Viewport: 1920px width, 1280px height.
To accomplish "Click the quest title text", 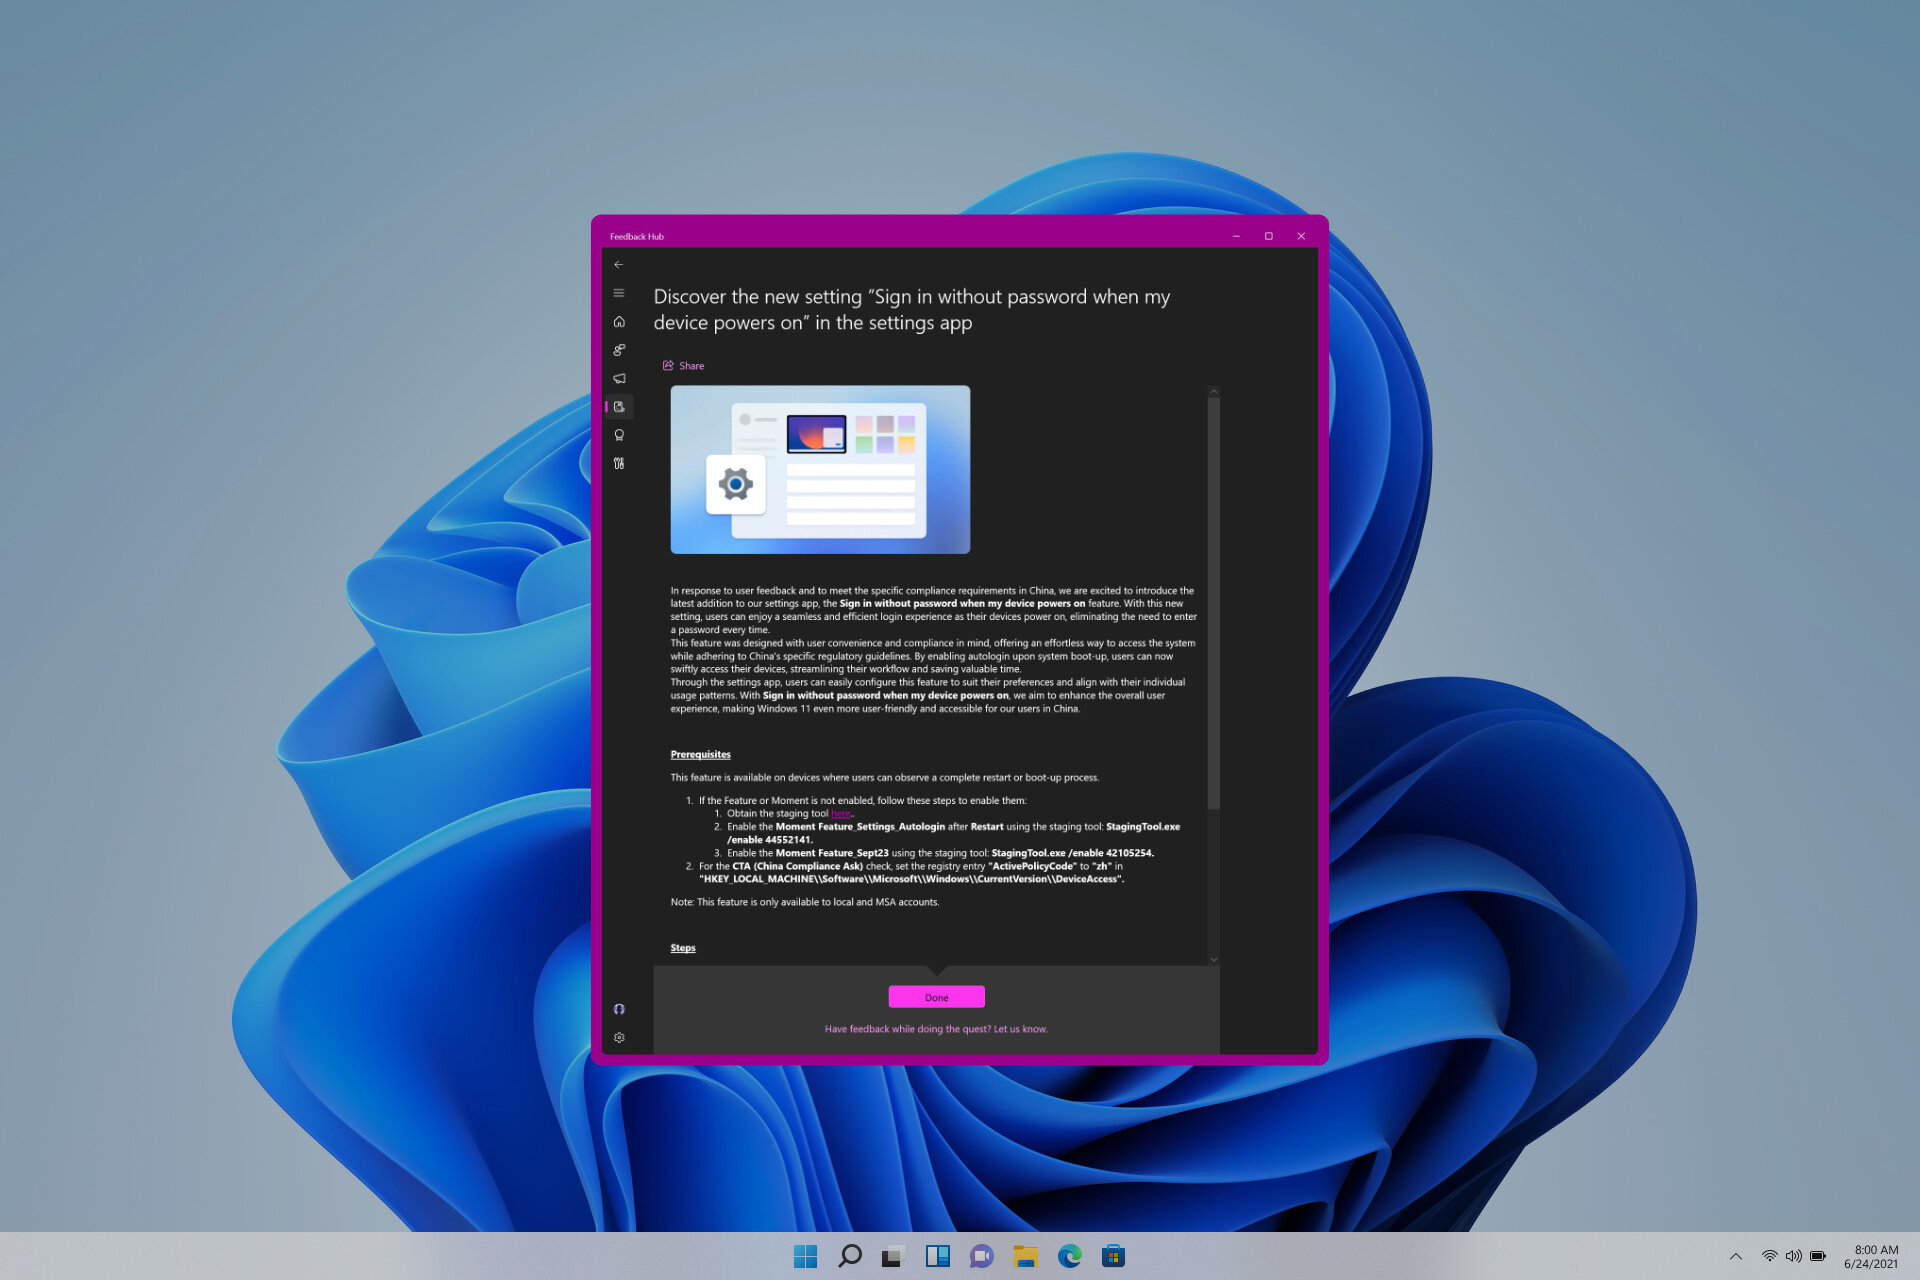I will [x=911, y=310].
